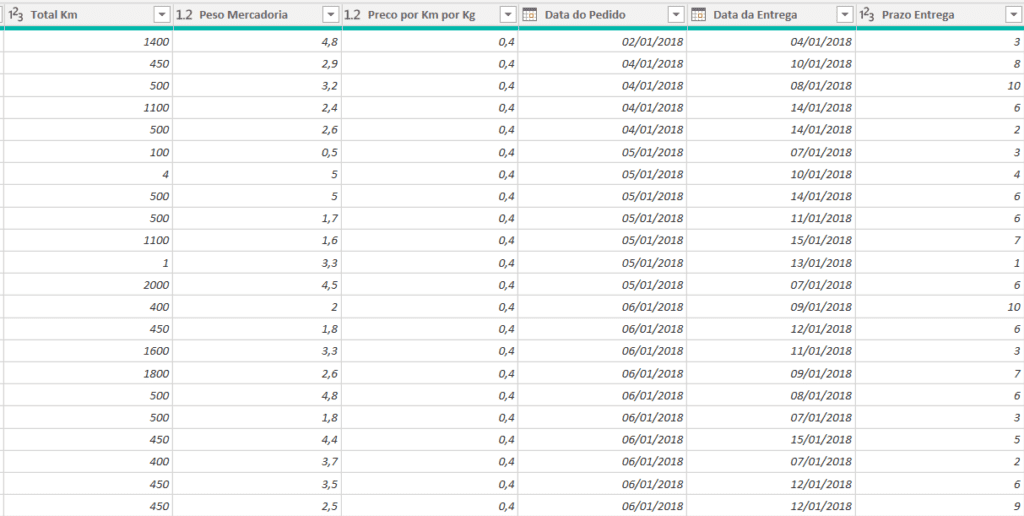Click price cell 0,4 in the 1400 Km row

pyautogui.click(x=430, y=42)
